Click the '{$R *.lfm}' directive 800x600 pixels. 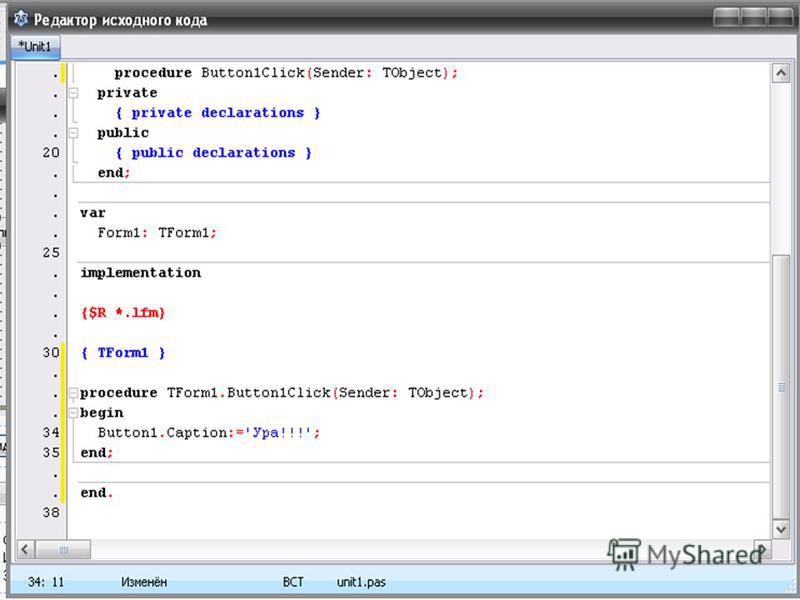123,313
